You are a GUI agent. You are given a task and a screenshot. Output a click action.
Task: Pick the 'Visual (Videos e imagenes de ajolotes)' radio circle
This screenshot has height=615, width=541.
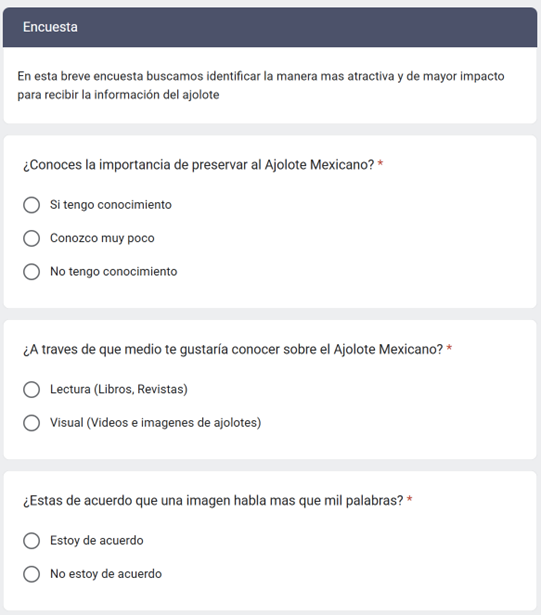tap(31, 423)
